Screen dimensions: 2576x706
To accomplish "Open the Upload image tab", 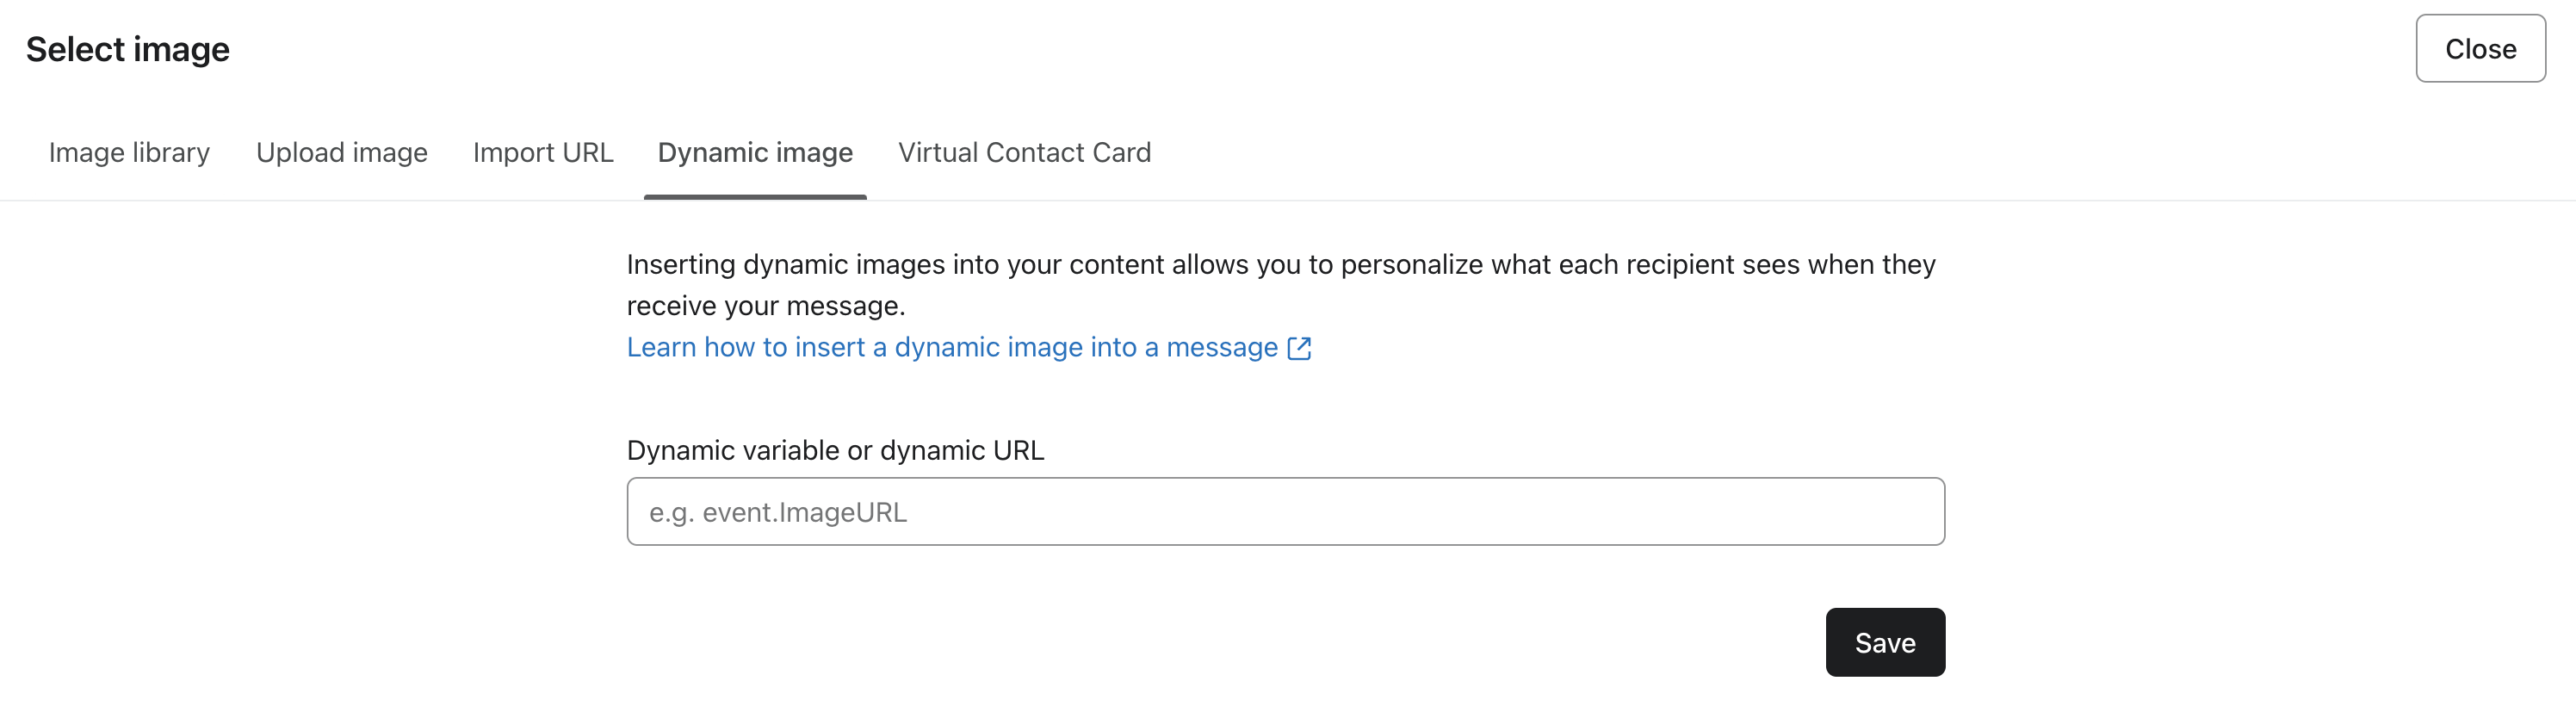I will pyautogui.click(x=342, y=152).
